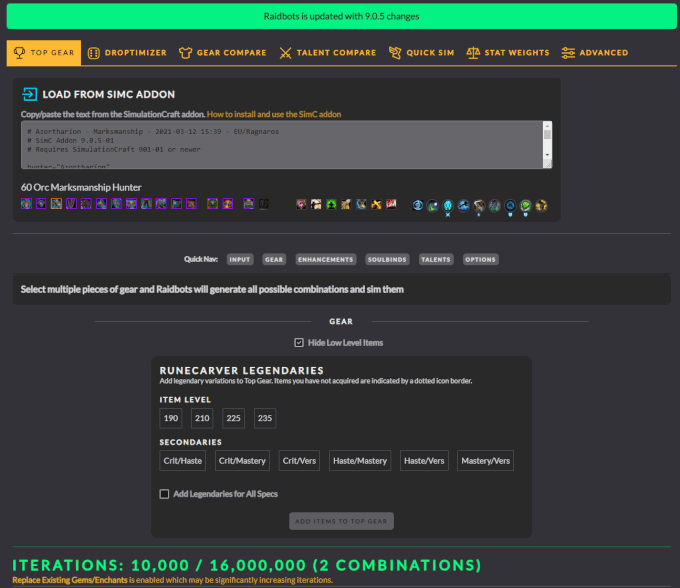680x588 pixels.
Task: Open the Gear Compare tab
Action: [x=222, y=52]
